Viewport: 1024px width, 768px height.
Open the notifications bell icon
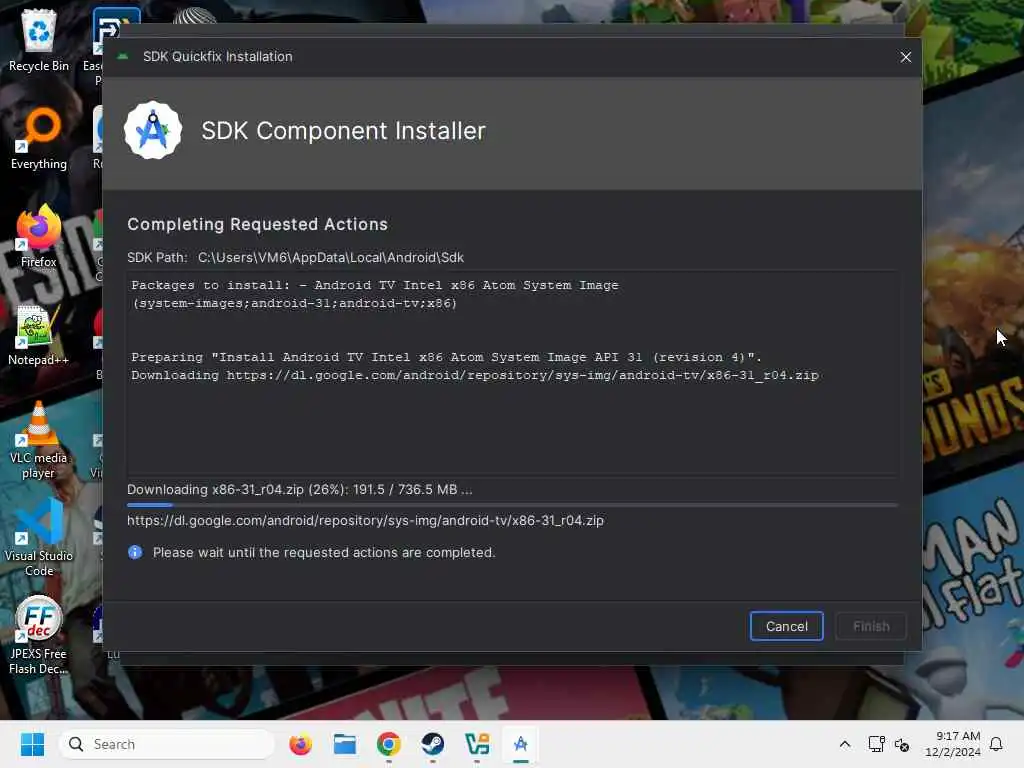[996, 744]
